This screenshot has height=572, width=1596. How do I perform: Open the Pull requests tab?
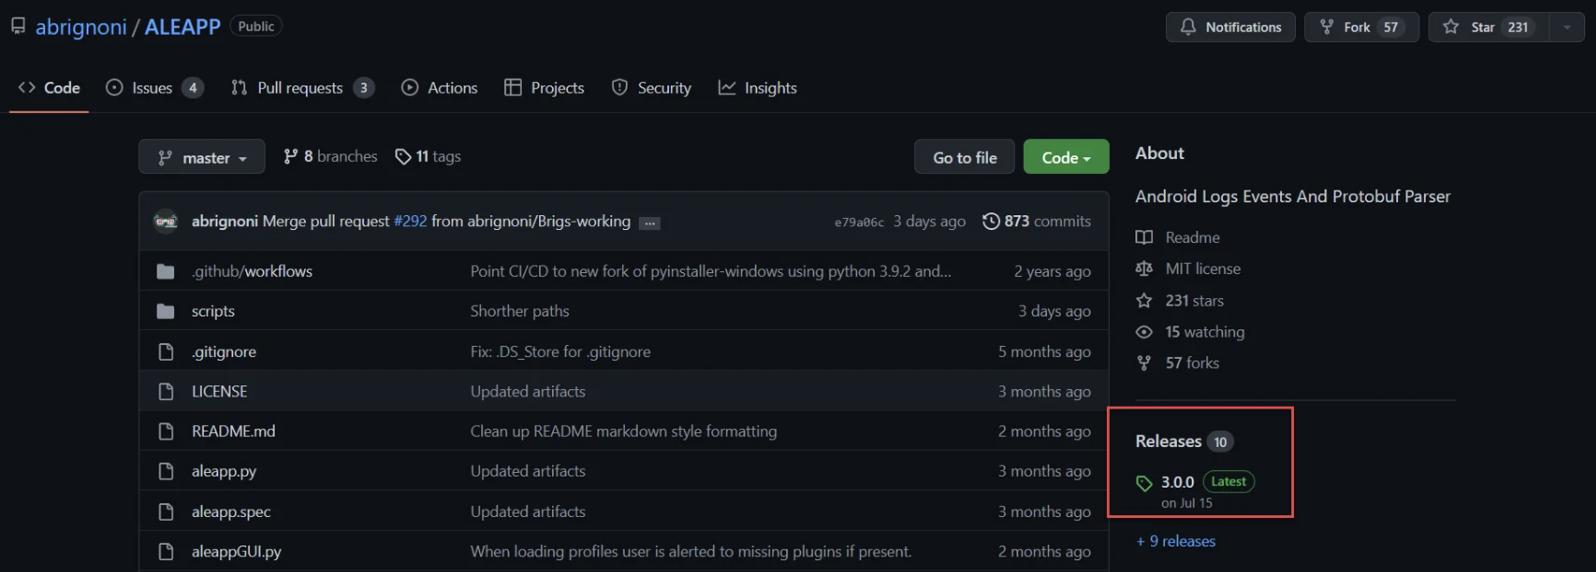[302, 88]
